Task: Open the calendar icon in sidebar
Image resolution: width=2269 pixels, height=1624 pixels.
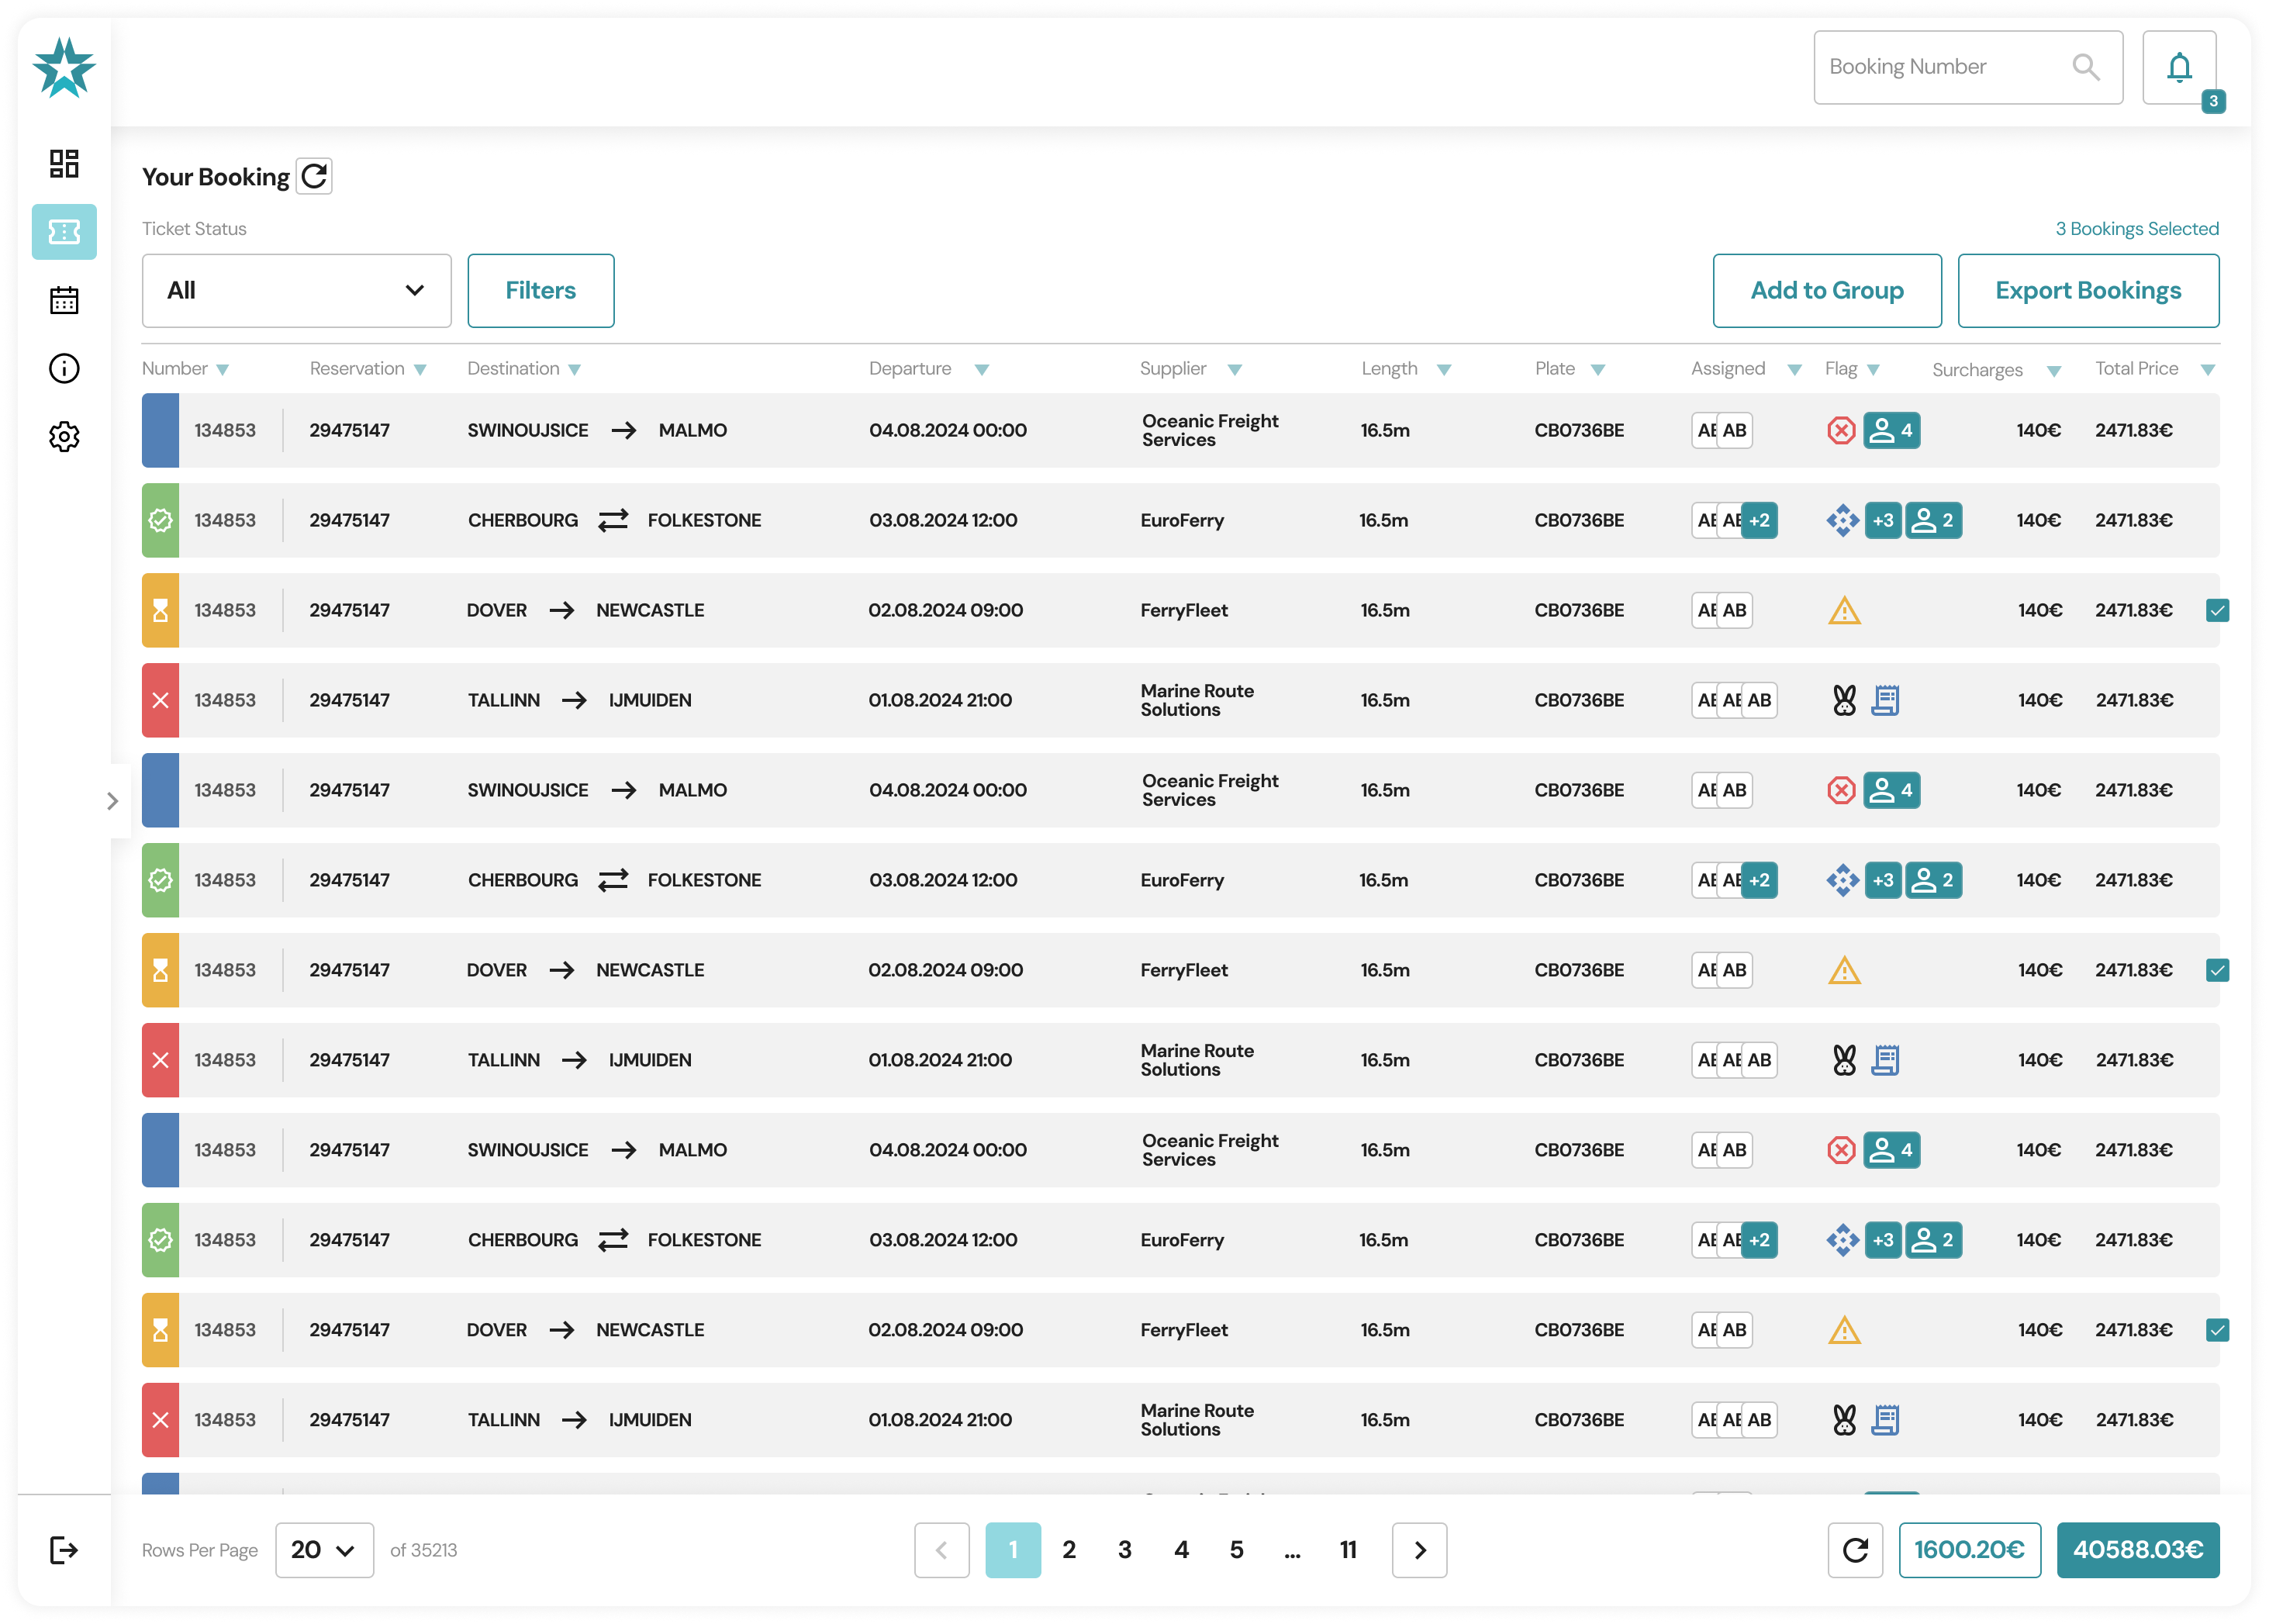Action: (x=64, y=300)
